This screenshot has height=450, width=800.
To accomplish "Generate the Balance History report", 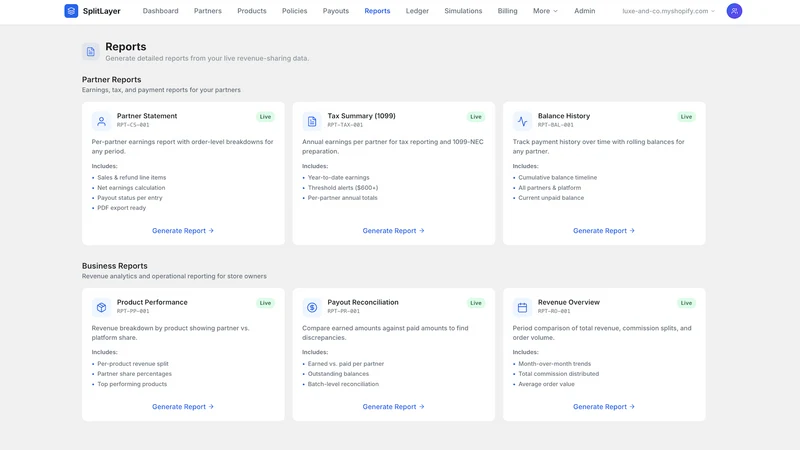I will [604, 231].
